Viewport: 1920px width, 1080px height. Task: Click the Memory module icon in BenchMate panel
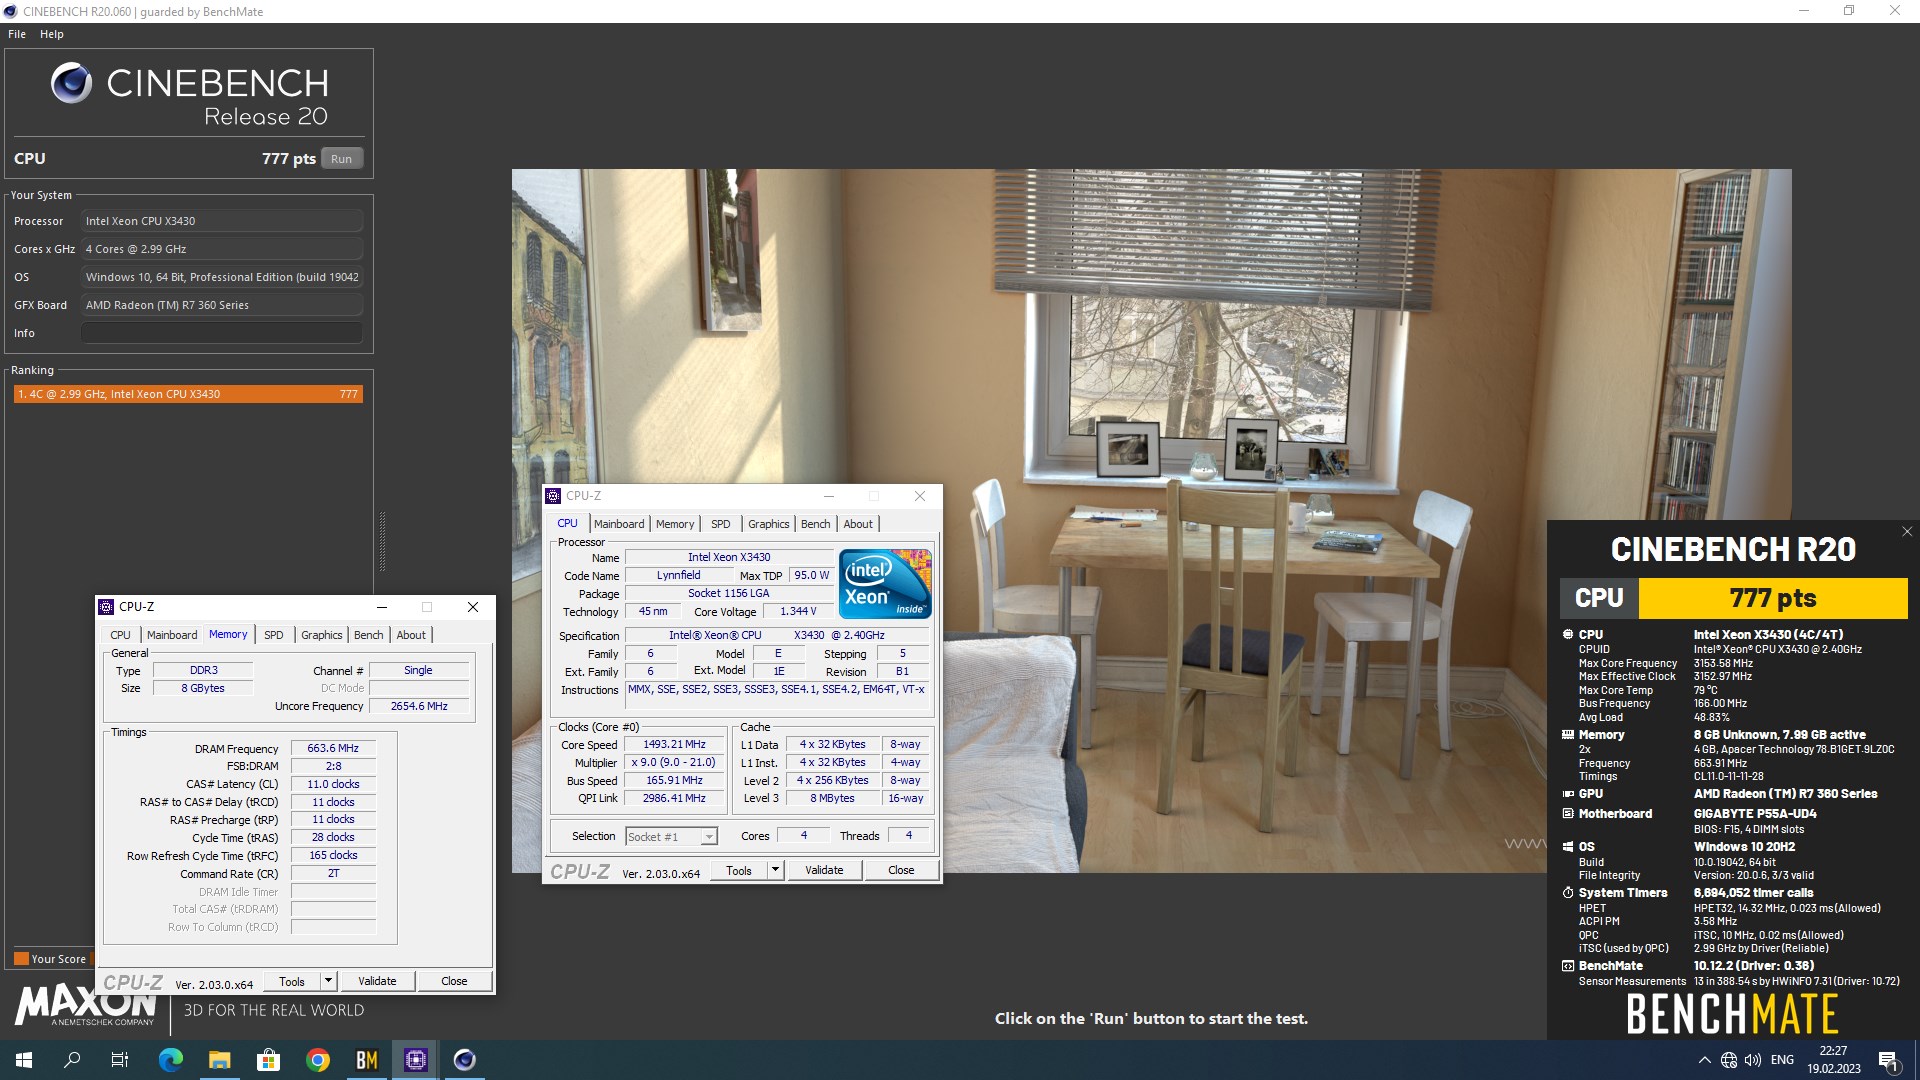1567,735
